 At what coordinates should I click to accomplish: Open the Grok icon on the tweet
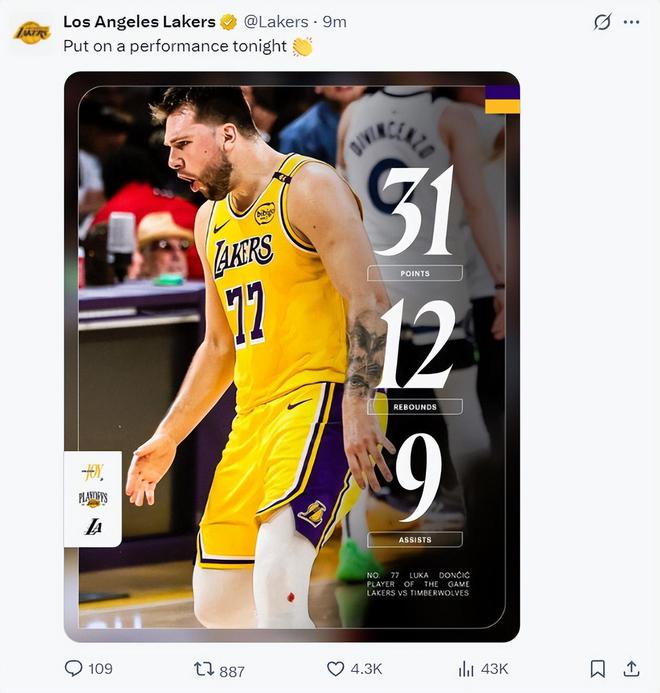pyautogui.click(x=602, y=22)
